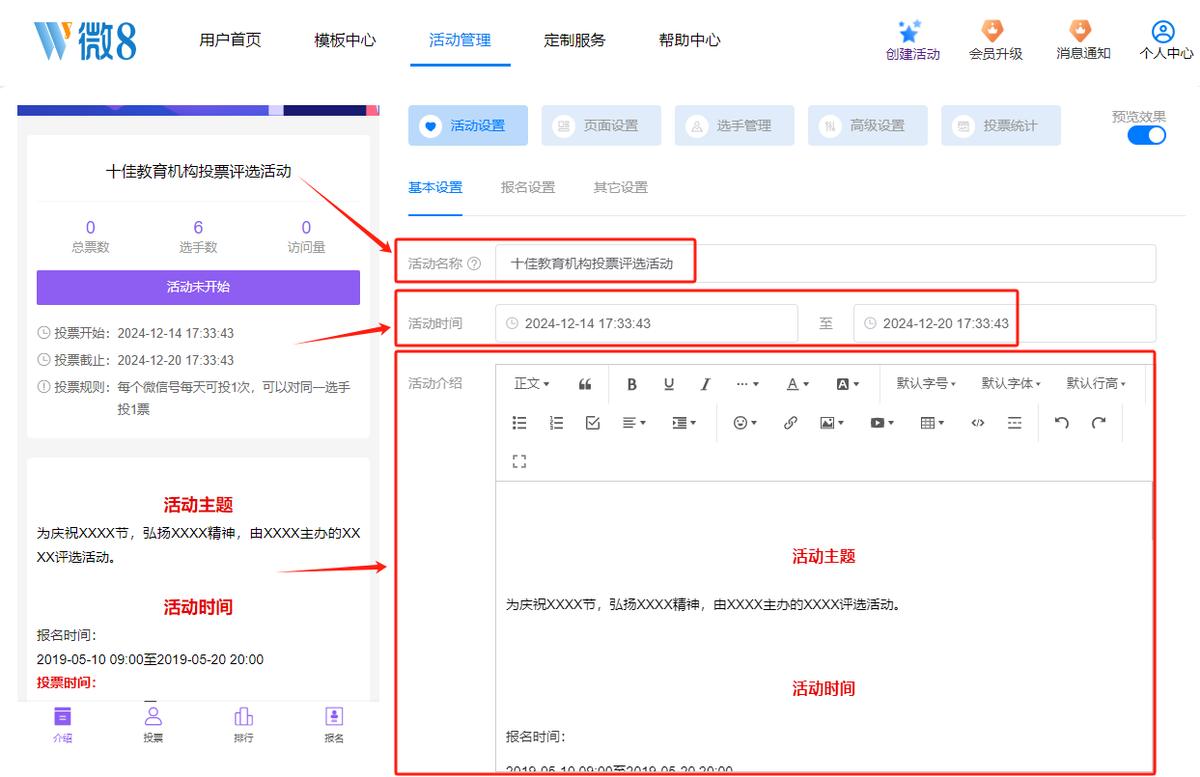
Task: Click 活动未开始 purple button
Action: pyautogui.click(x=198, y=287)
